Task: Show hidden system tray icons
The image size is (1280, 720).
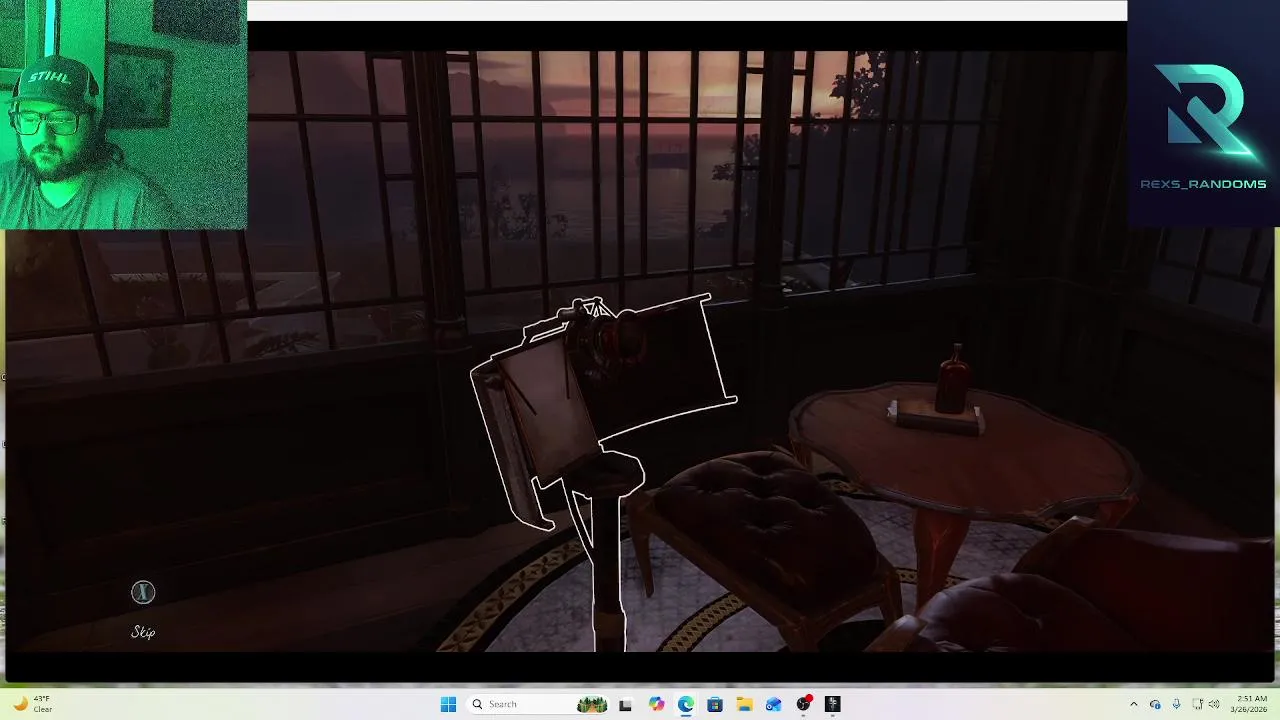Action: coord(1133,704)
